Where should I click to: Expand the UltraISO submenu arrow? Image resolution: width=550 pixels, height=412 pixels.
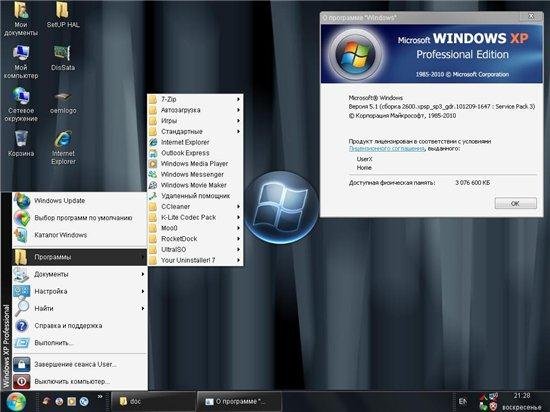(238, 250)
